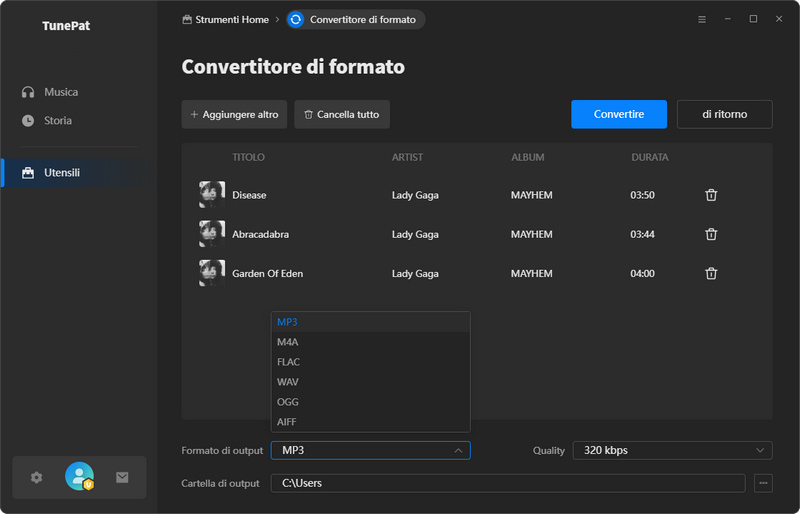Click the ARTIST column header
The height and width of the screenshot is (514, 800).
(x=407, y=157)
